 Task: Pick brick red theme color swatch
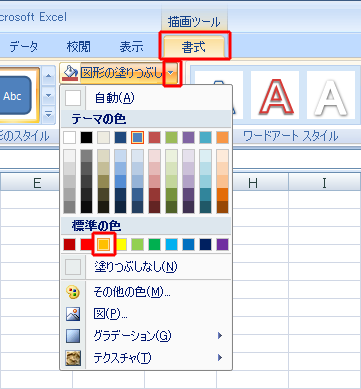tap(154, 137)
